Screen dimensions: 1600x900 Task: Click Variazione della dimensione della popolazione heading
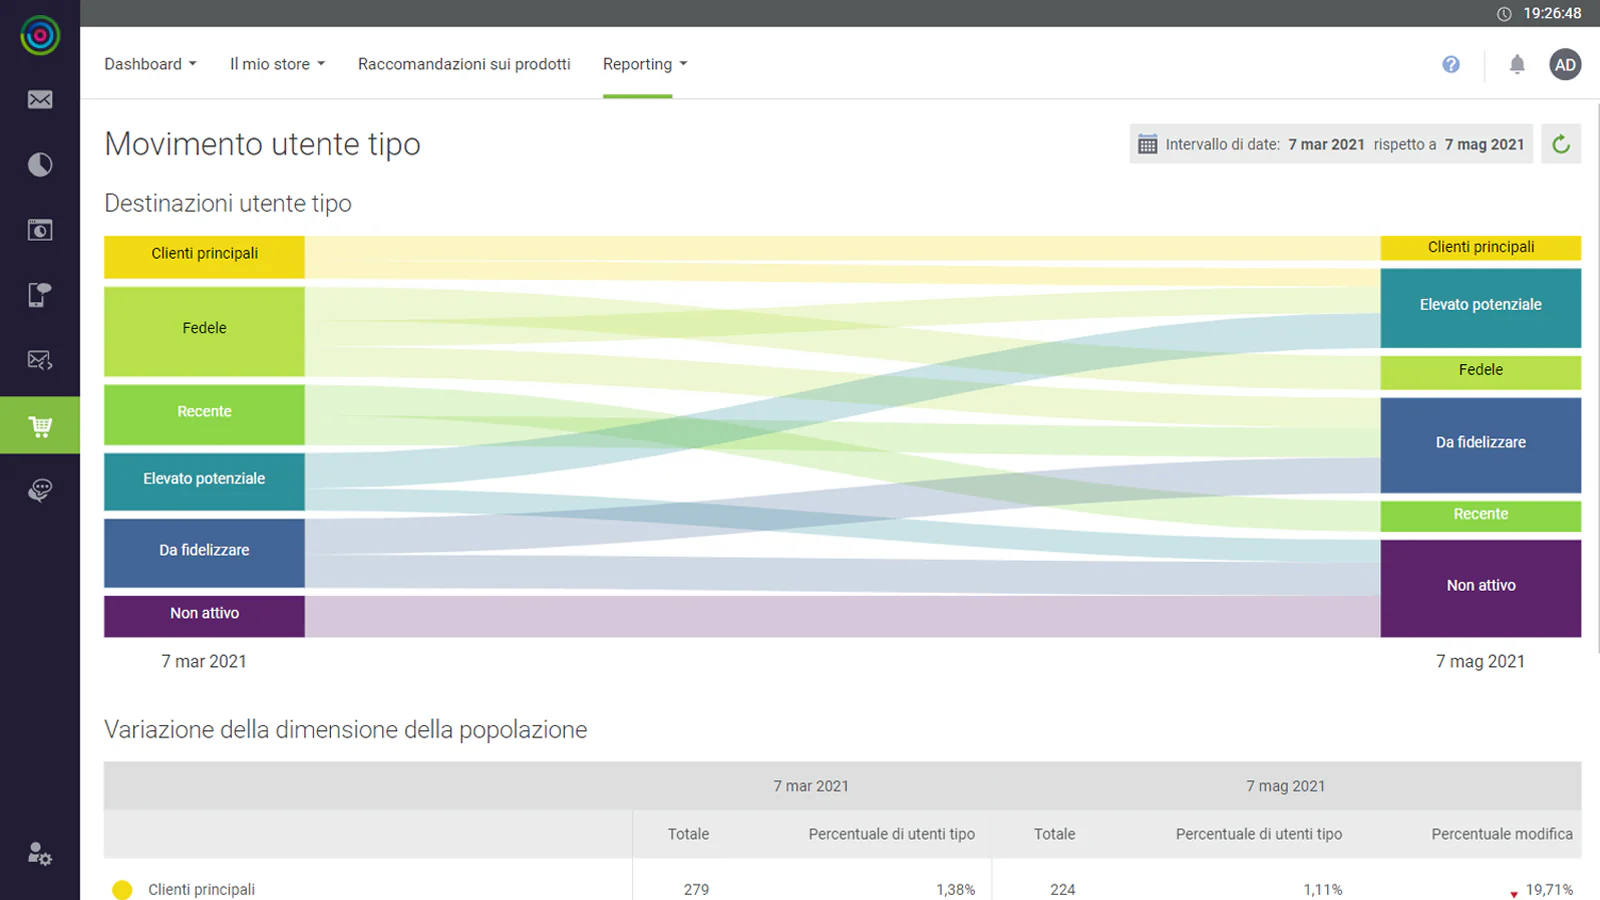(345, 729)
